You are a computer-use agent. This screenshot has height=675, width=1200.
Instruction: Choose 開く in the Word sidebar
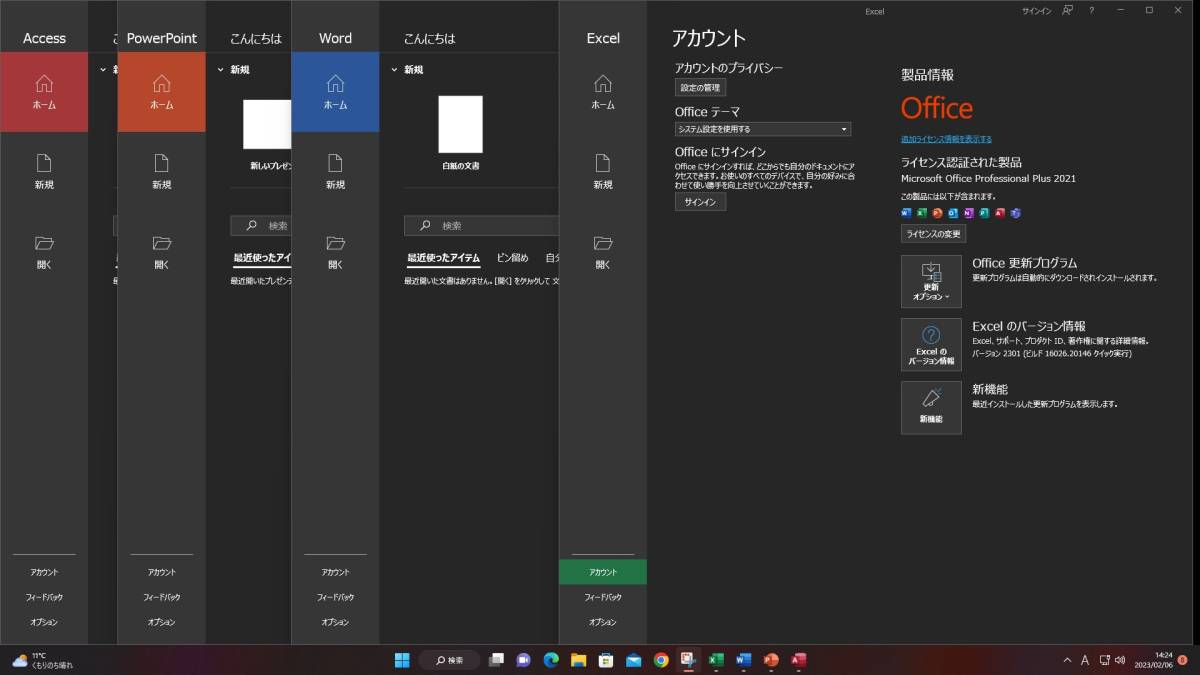pyautogui.click(x=335, y=252)
